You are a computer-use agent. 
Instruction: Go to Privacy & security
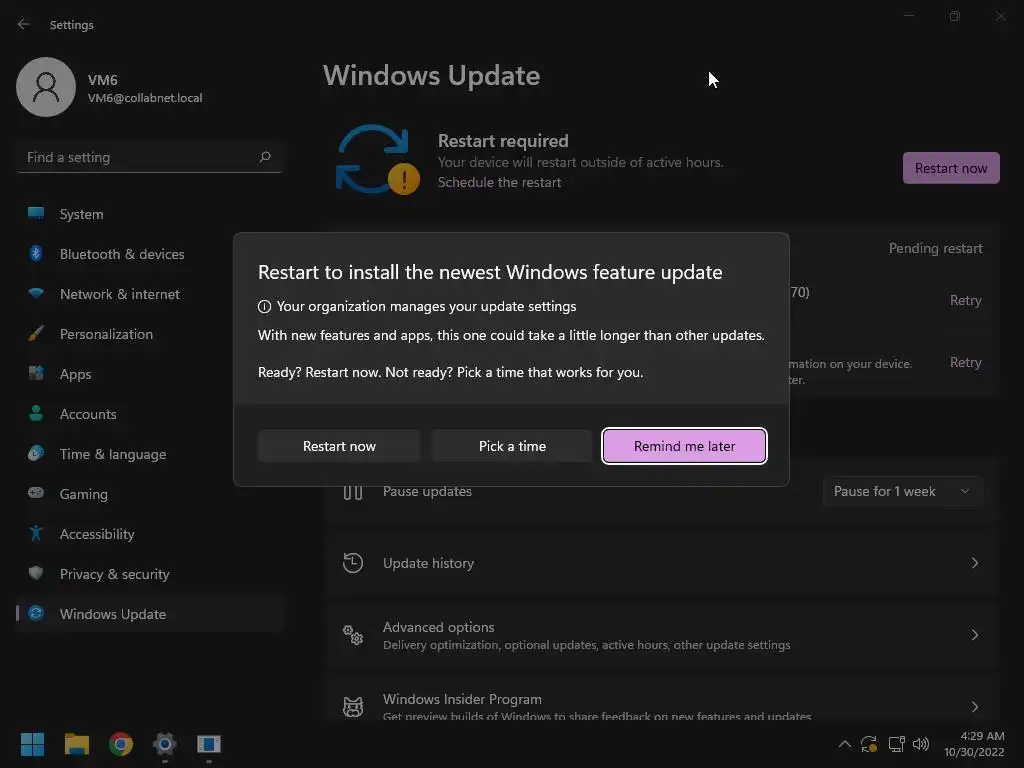coord(150,574)
